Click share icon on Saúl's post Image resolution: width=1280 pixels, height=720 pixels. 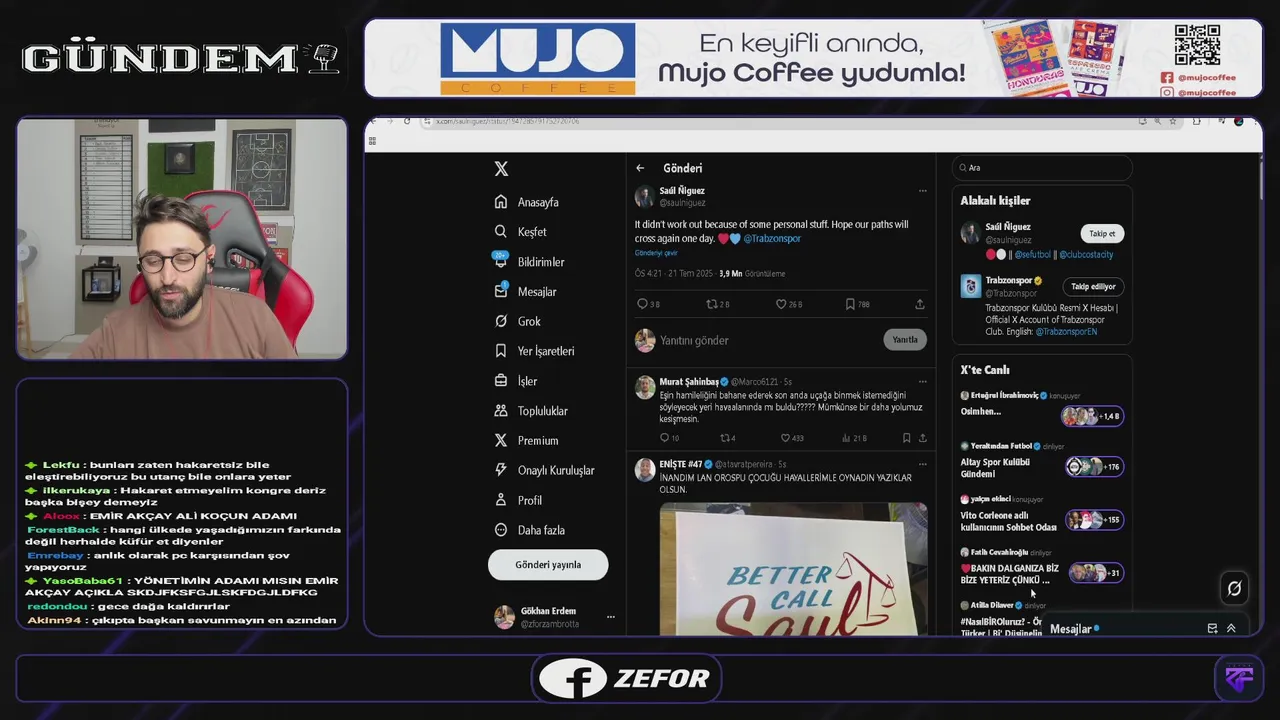[x=920, y=304]
